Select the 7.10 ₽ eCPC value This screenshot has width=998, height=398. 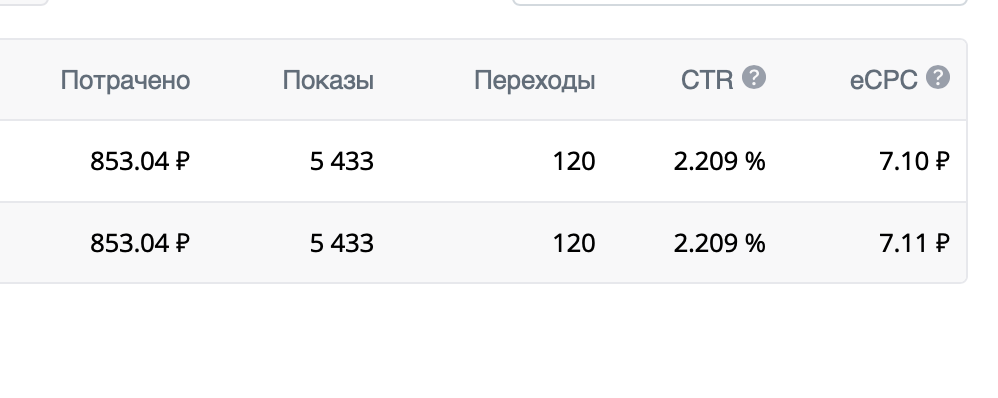915,162
